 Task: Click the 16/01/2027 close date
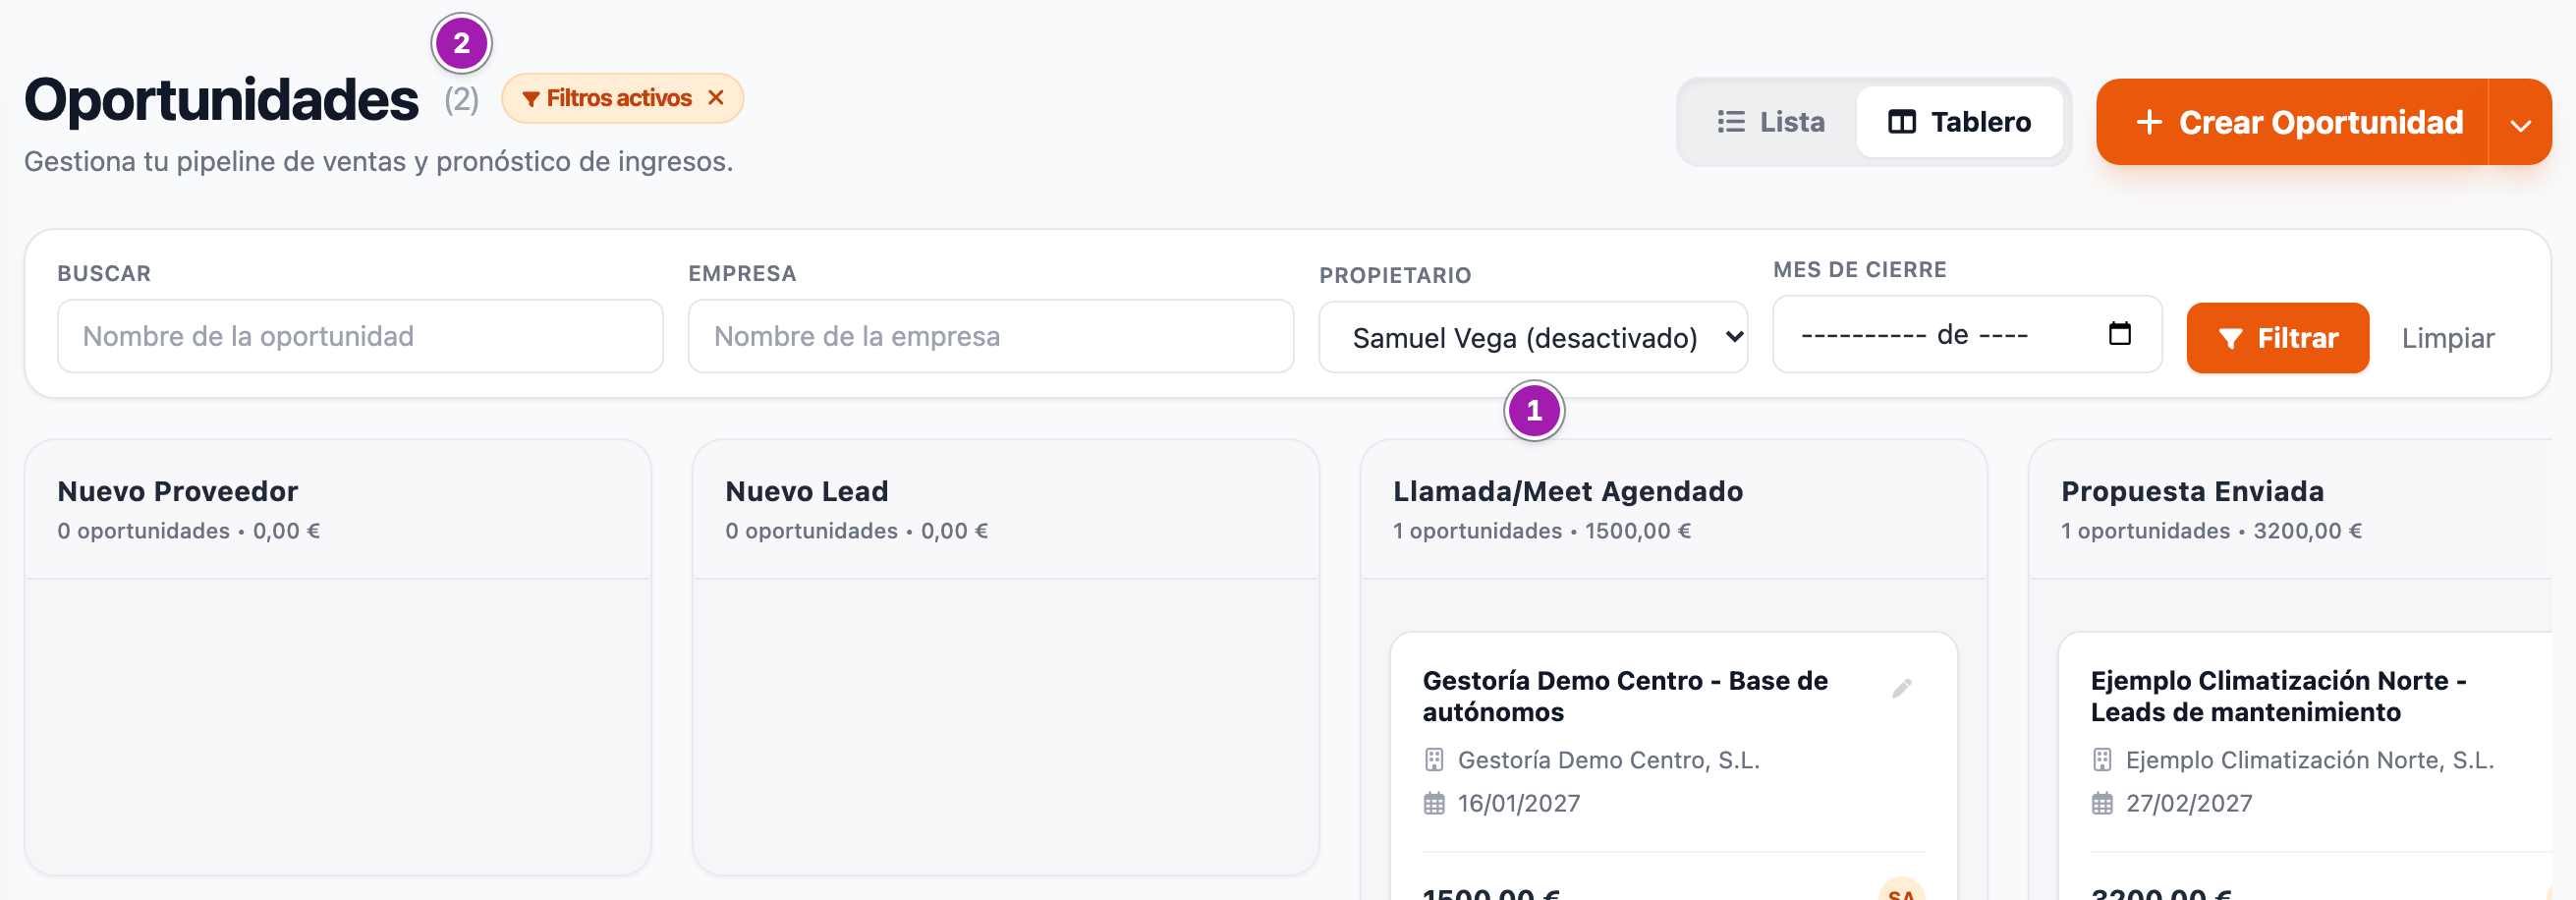pyautogui.click(x=1518, y=803)
